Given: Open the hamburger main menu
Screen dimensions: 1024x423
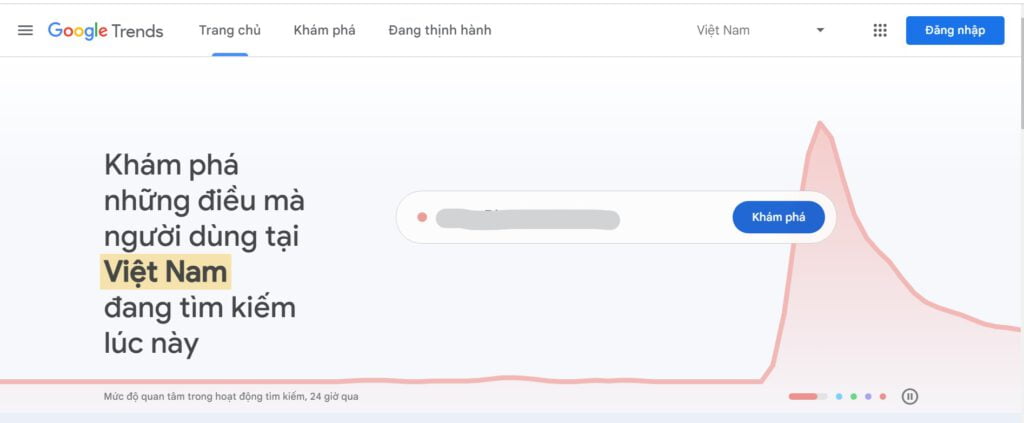Looking at the screenshot, I should tap(25, 30).
